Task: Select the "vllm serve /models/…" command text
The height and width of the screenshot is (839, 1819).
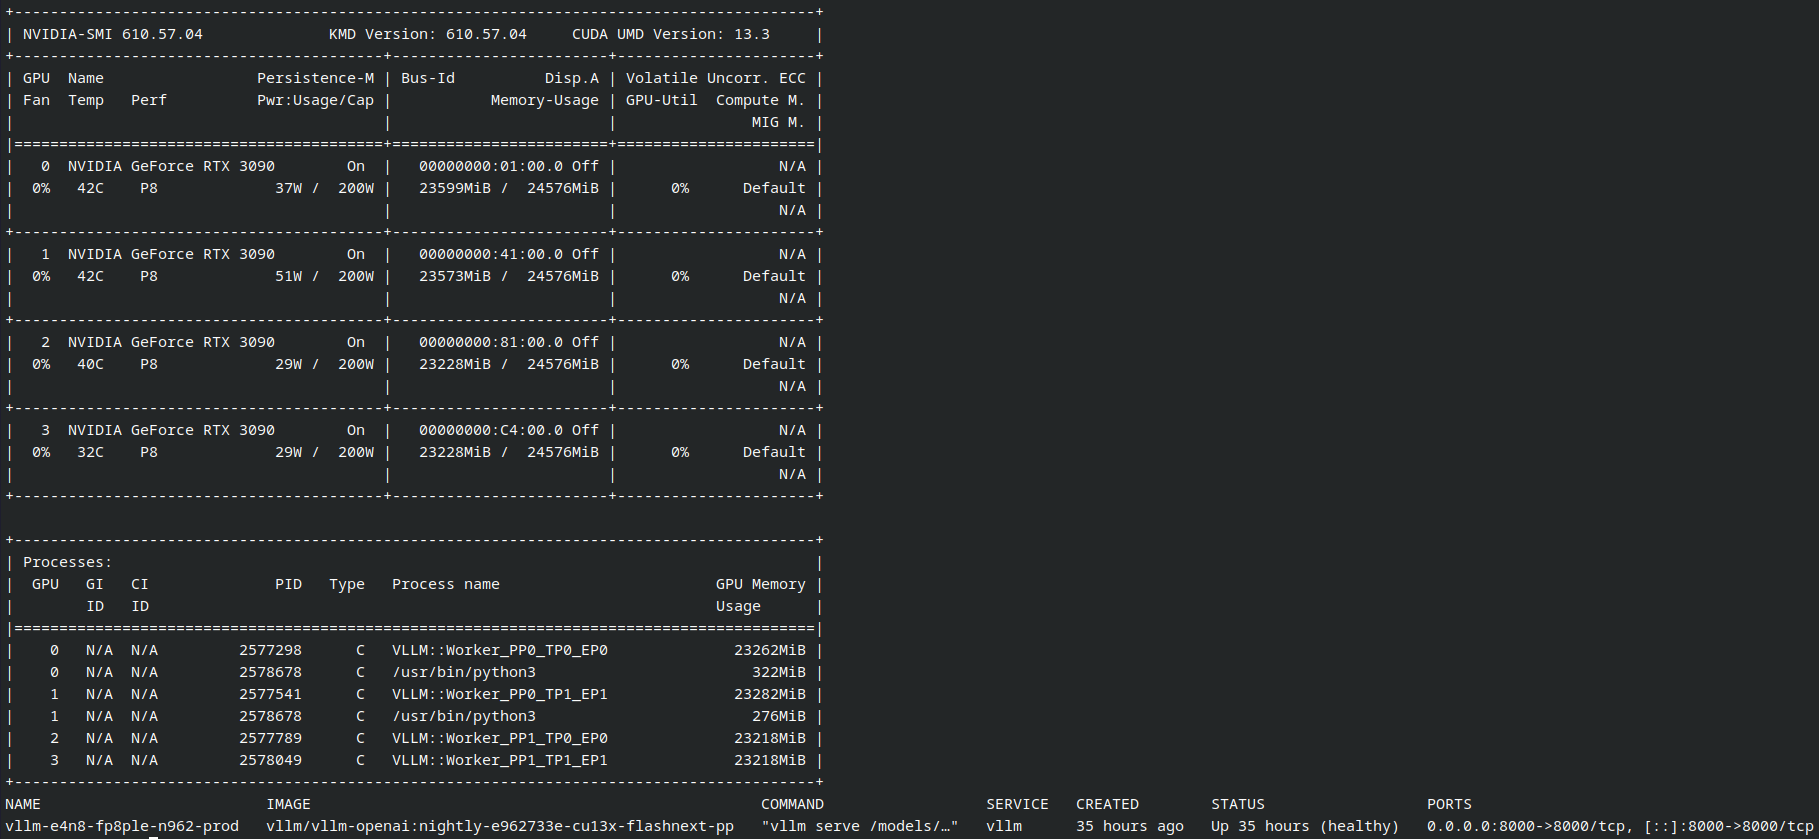Action: pos(860,826)
